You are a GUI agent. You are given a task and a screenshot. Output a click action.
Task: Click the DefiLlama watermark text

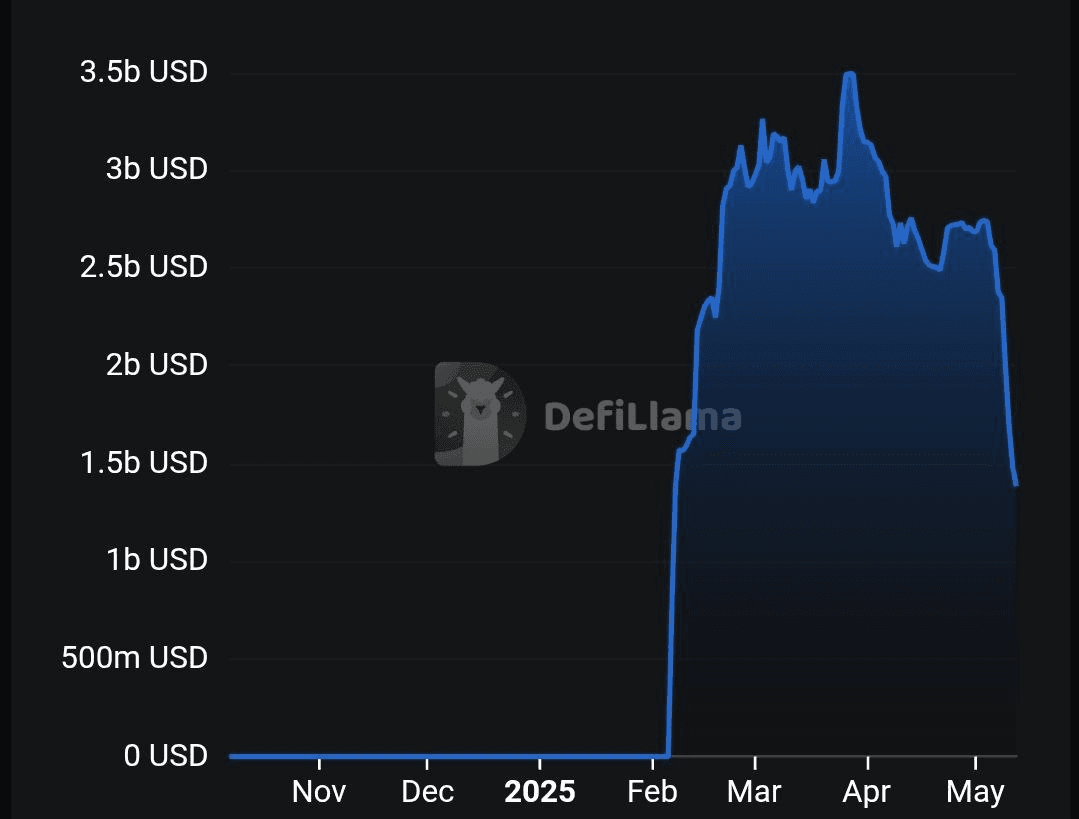point(643,416)
